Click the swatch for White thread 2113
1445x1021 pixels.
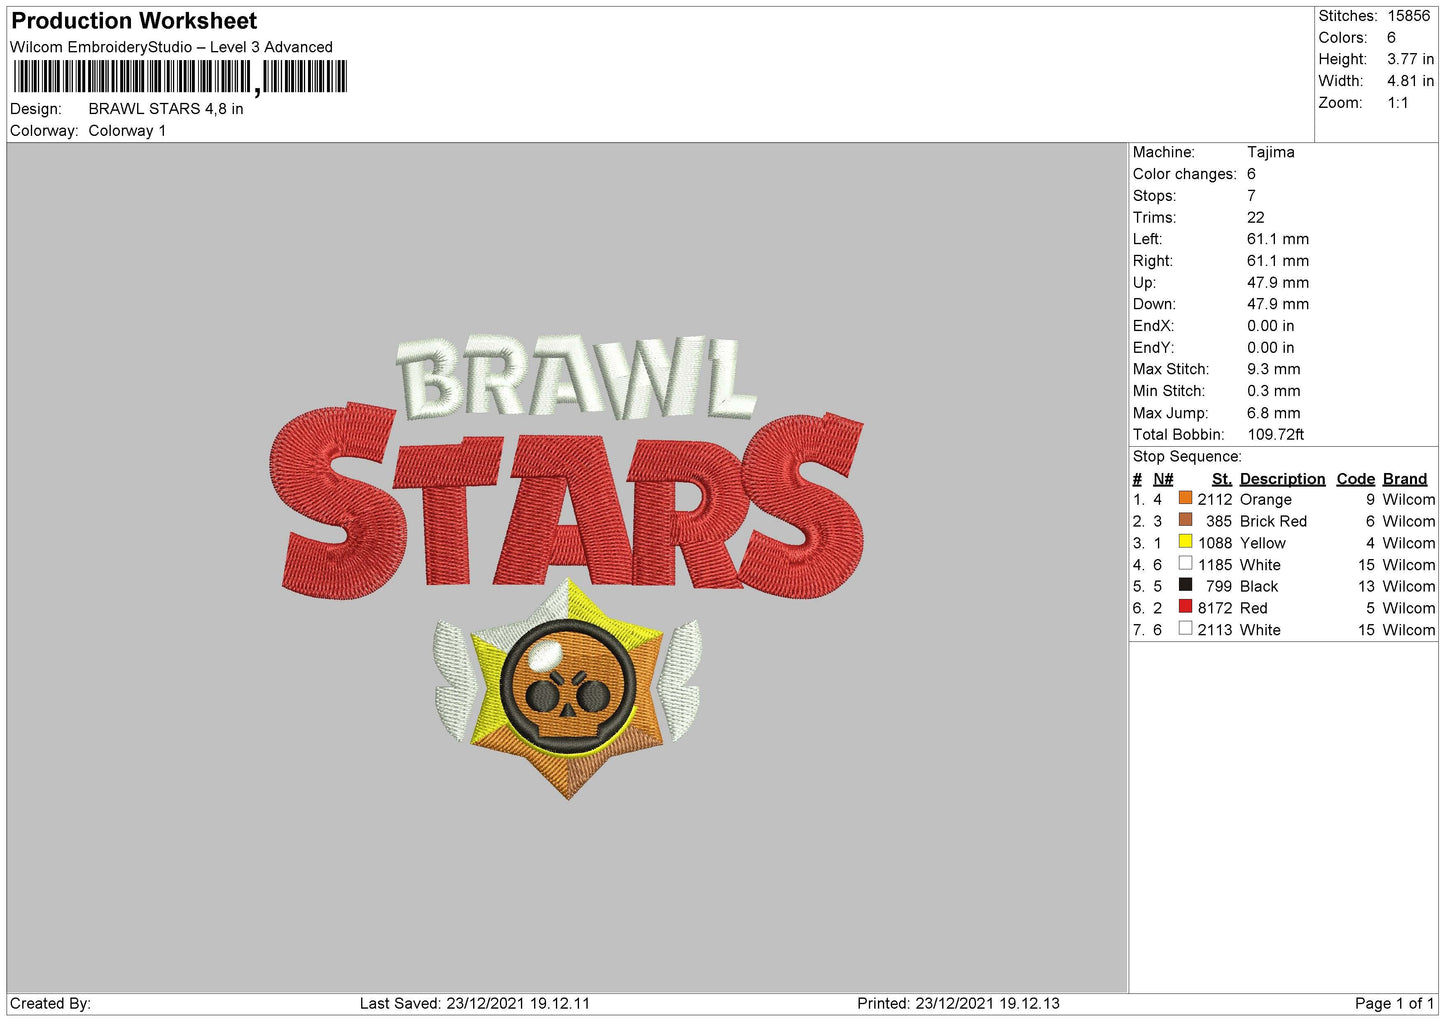pyautogui.click(x=1185, y=628)
